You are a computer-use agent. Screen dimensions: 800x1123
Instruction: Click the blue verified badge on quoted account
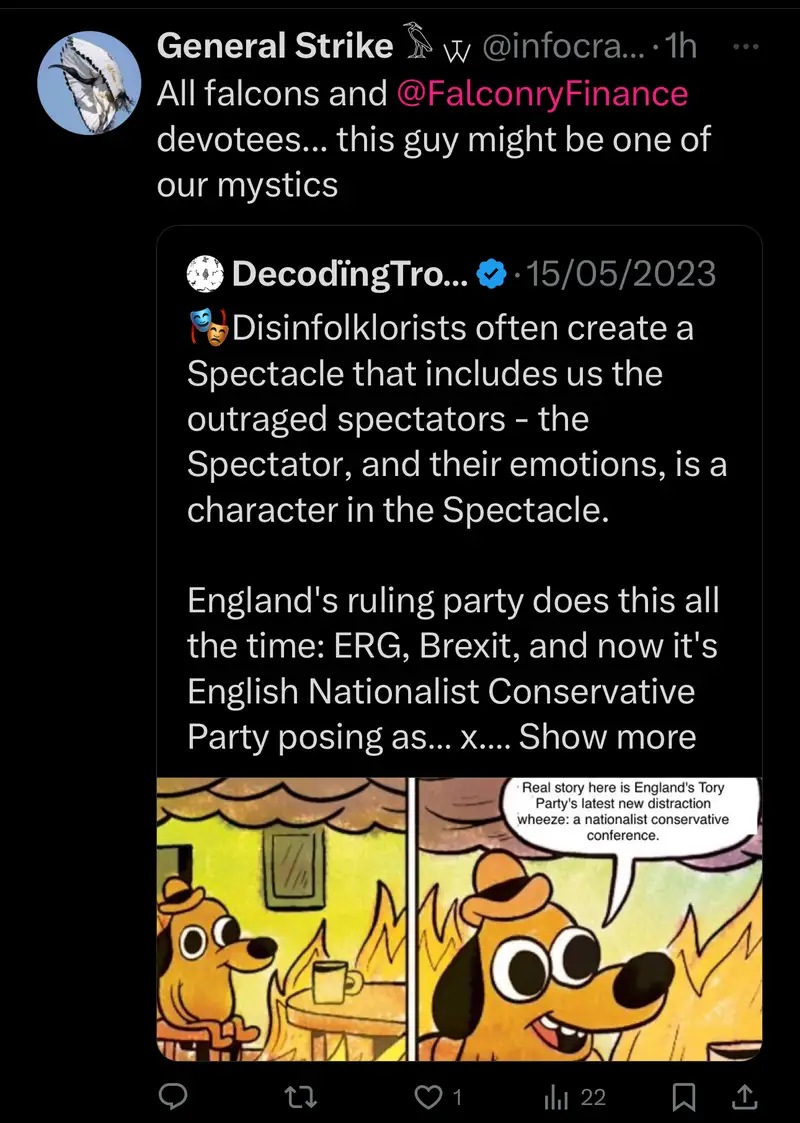(x=491, y=273)
